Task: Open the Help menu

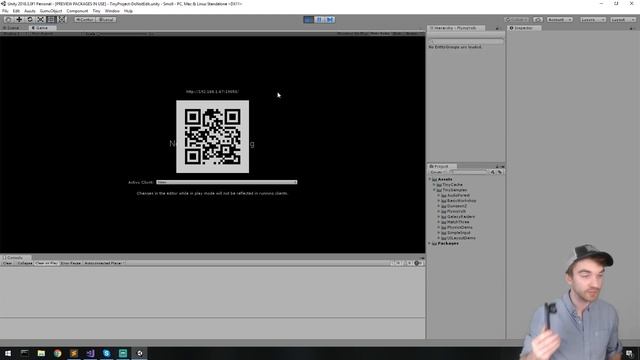Action: [128, 11]
